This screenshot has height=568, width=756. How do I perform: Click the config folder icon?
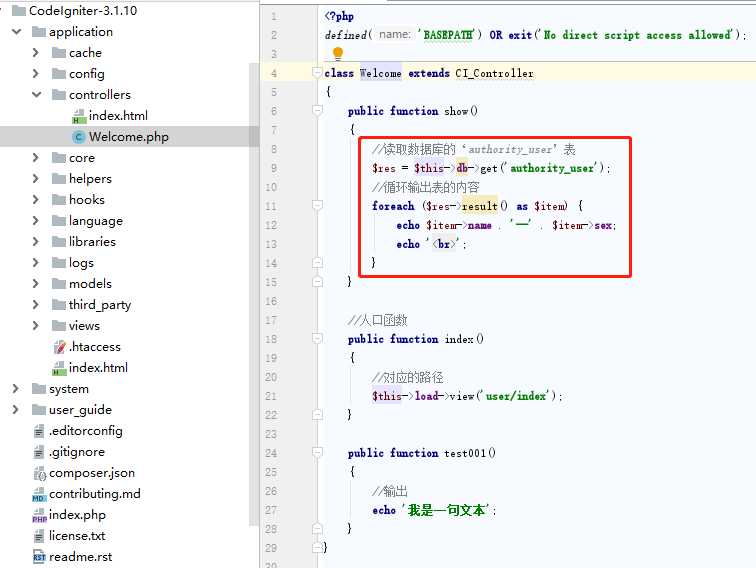(59, 74)
